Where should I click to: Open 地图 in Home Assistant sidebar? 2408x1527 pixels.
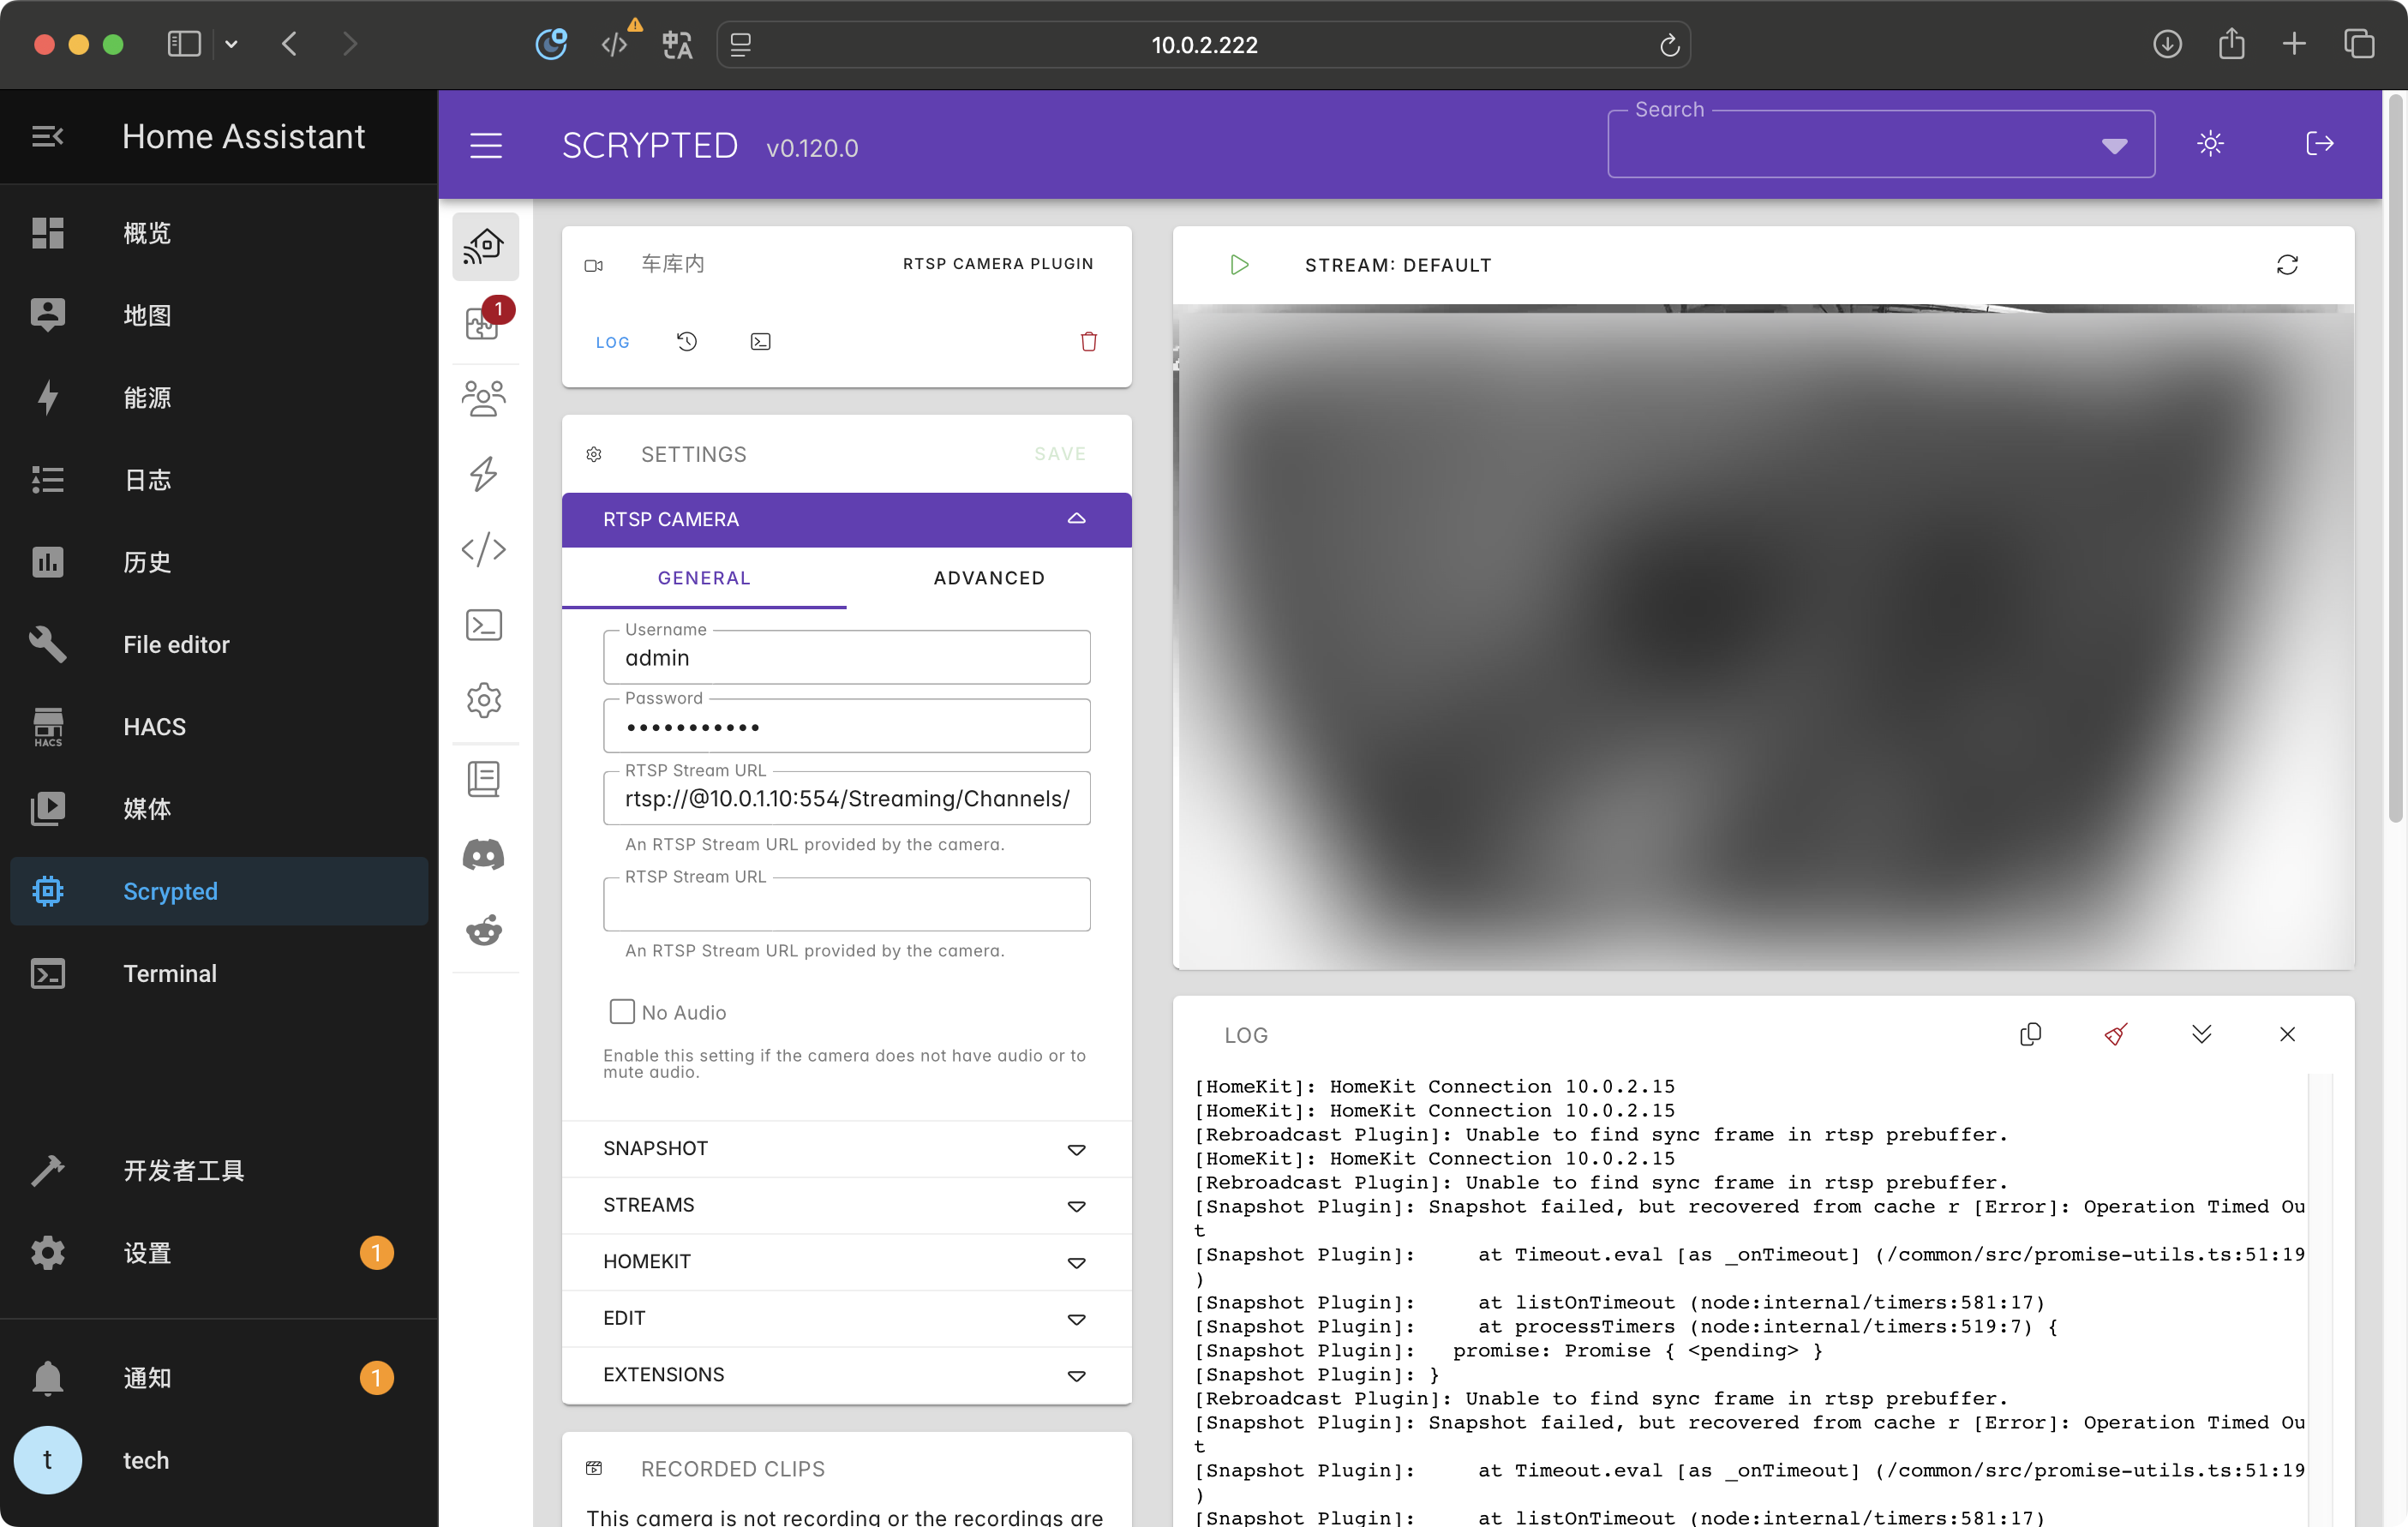[219, 315]
